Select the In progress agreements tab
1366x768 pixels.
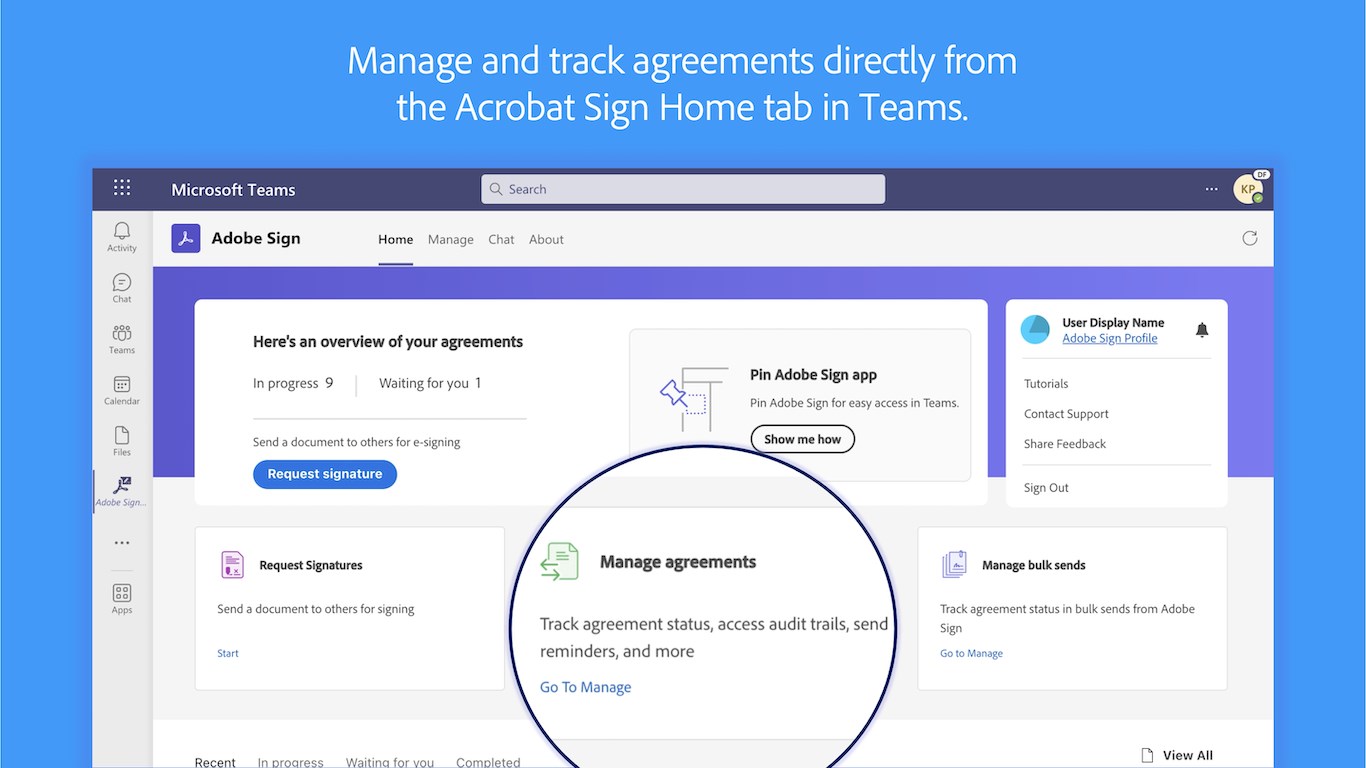point(290,762)
